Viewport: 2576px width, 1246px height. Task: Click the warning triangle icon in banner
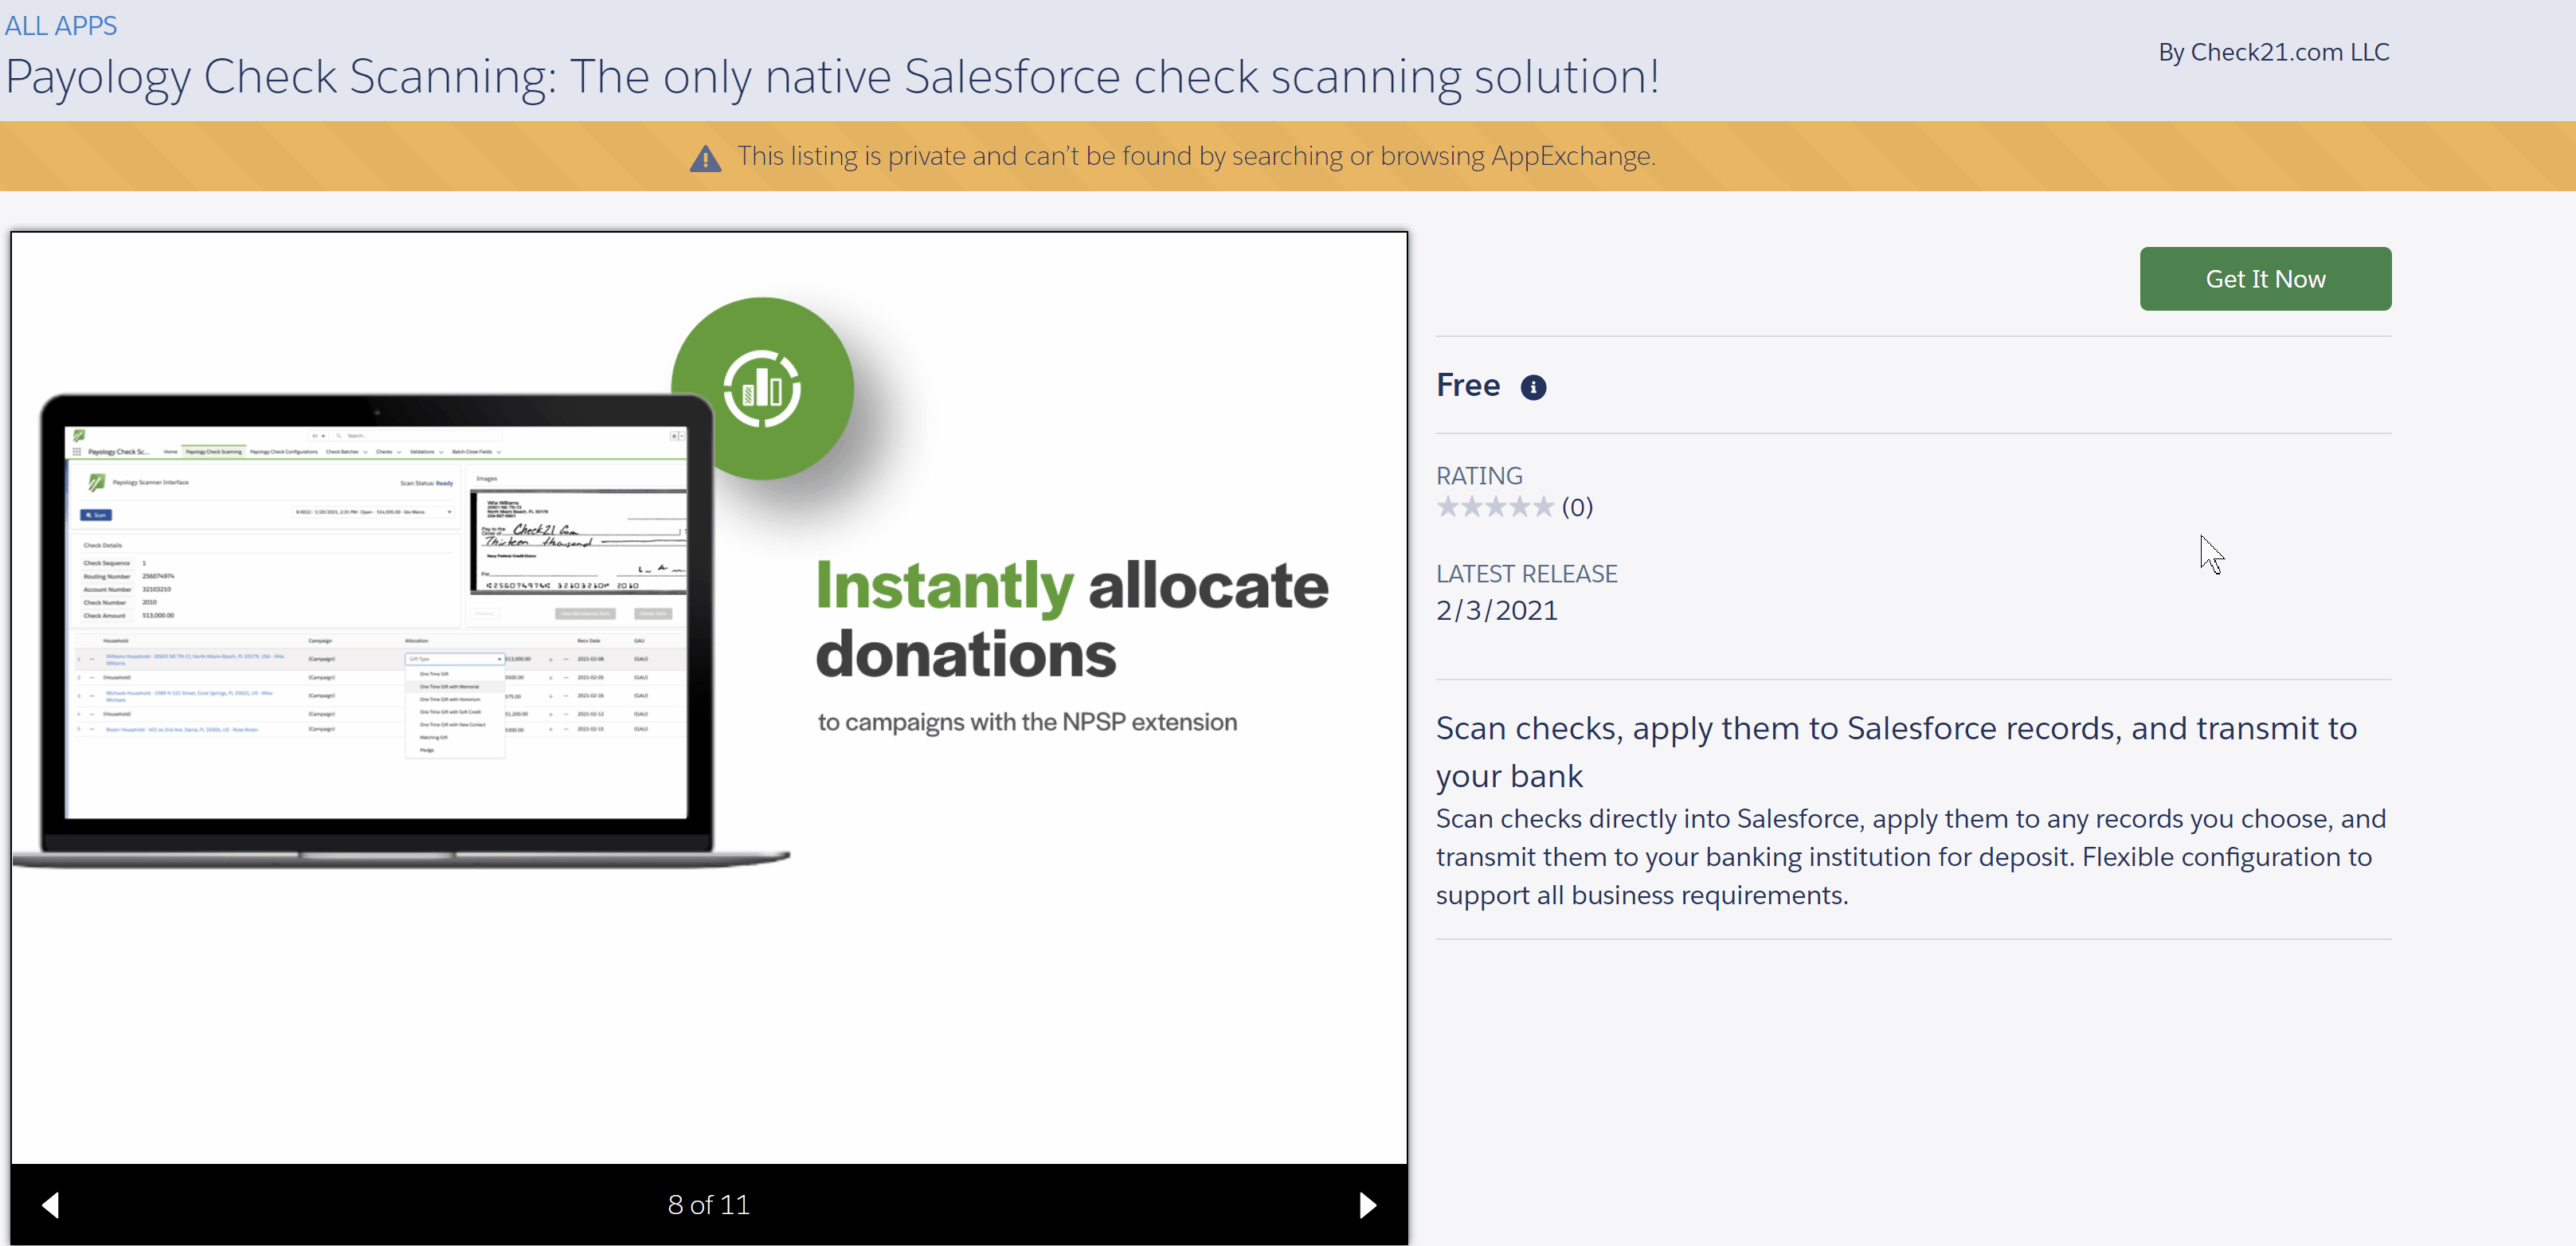coord(705,158)
